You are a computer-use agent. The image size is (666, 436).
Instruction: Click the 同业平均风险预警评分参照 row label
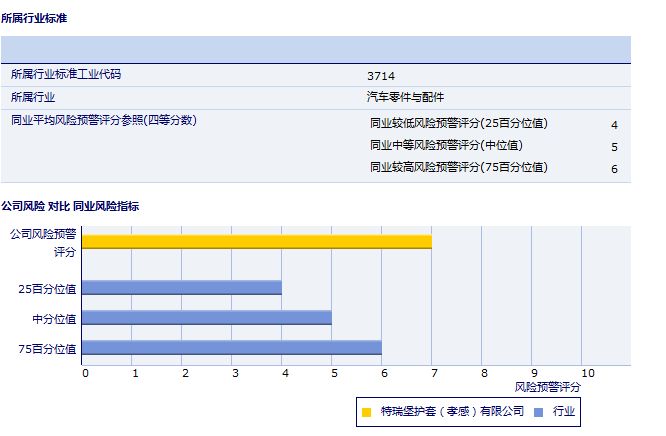click(x=104, y=121)
